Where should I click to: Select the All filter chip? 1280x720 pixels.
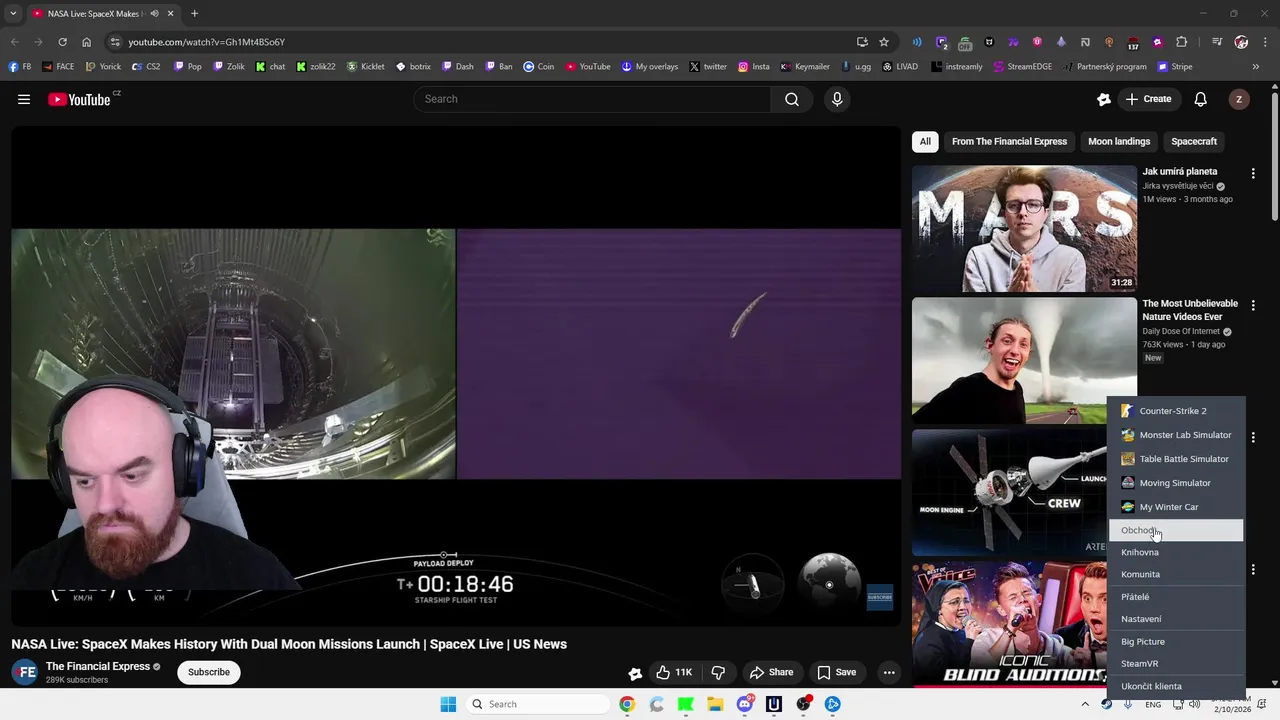point(925,141)
